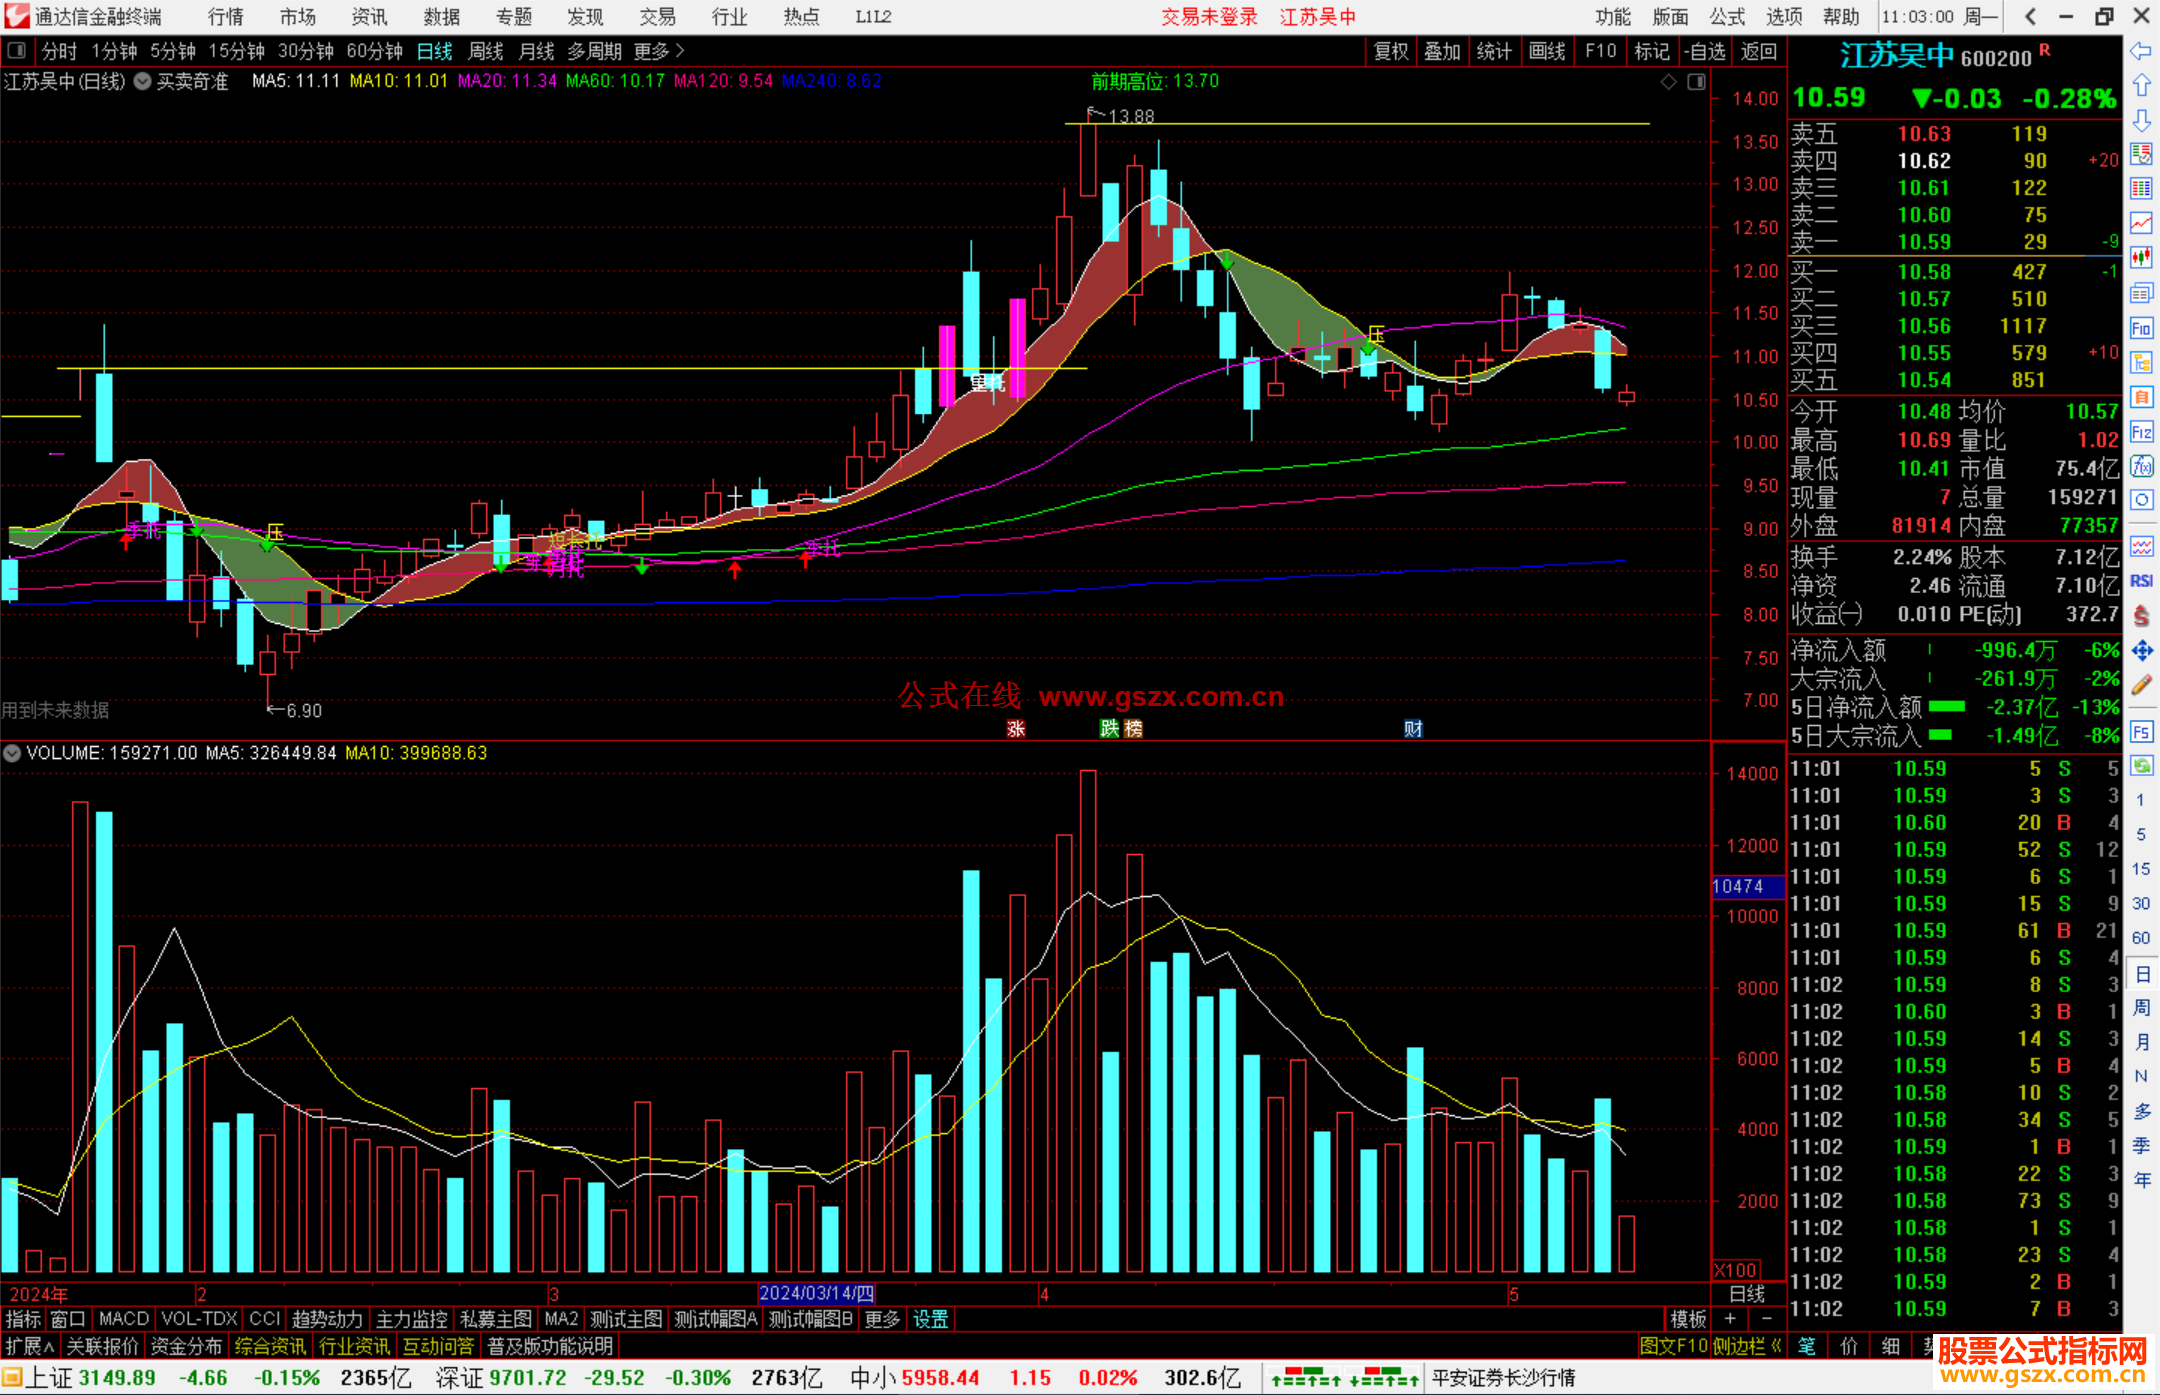Click the blue four-way move arrows icon

[2141, 651]
